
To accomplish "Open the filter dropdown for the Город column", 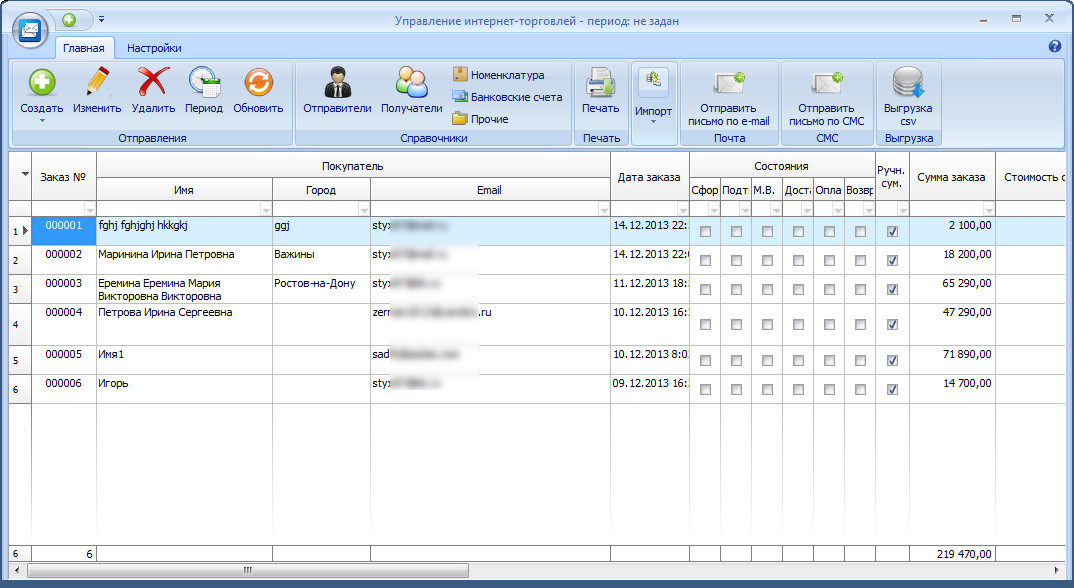I will tap(363, 209).
